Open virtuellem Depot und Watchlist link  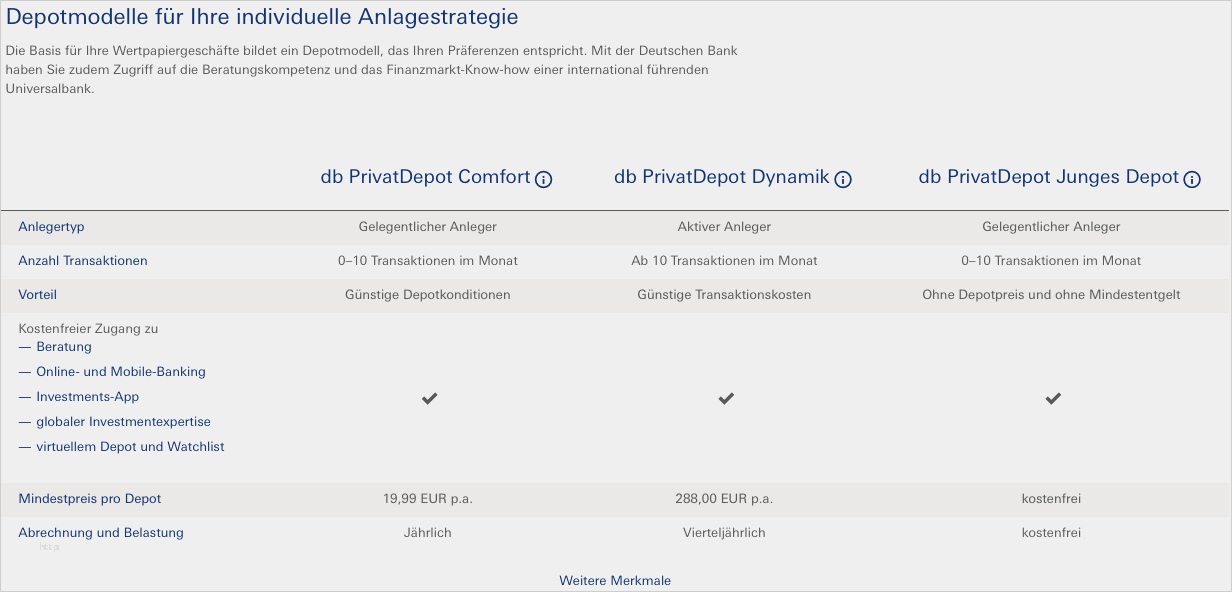pos(130,447)
